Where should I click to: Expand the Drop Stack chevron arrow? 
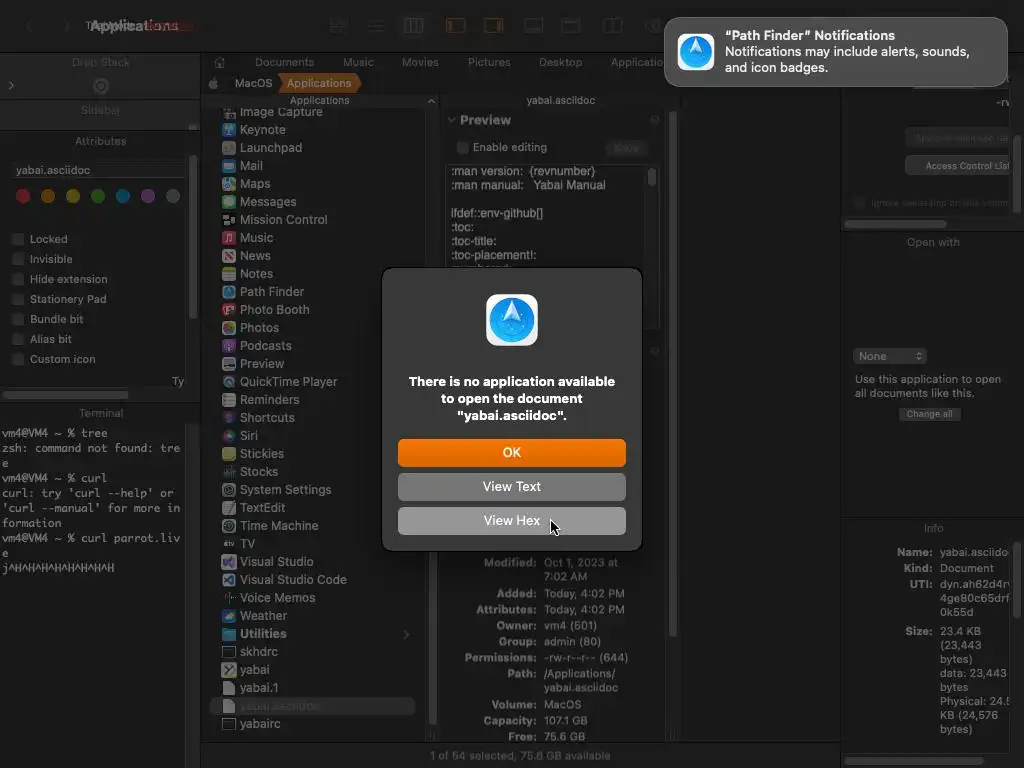coord(11,86)
